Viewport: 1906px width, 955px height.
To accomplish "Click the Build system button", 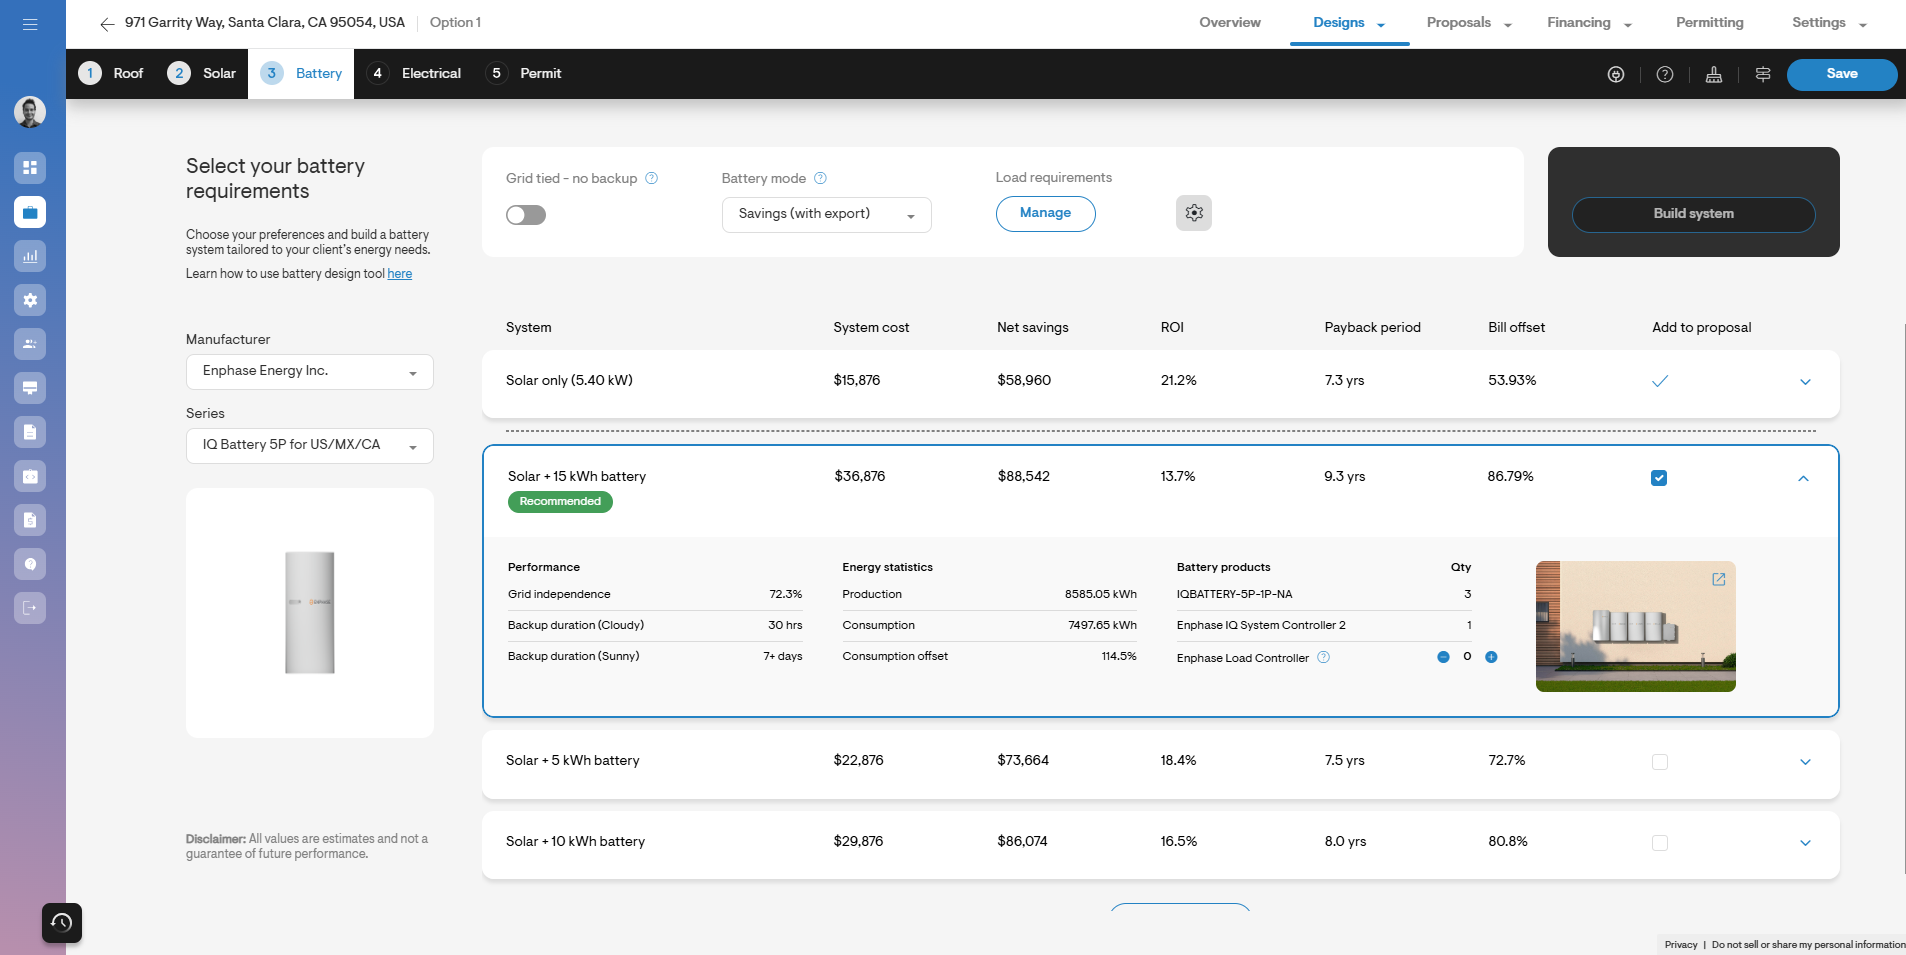I will (1693, 214).
